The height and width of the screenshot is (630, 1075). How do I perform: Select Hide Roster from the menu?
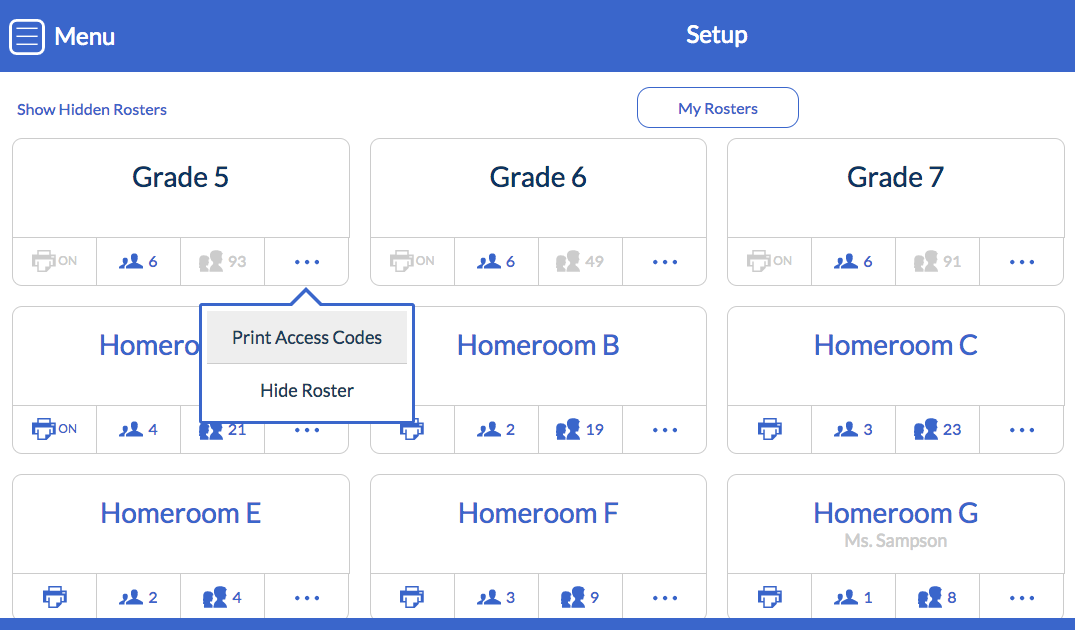click(x=306, y=390)
